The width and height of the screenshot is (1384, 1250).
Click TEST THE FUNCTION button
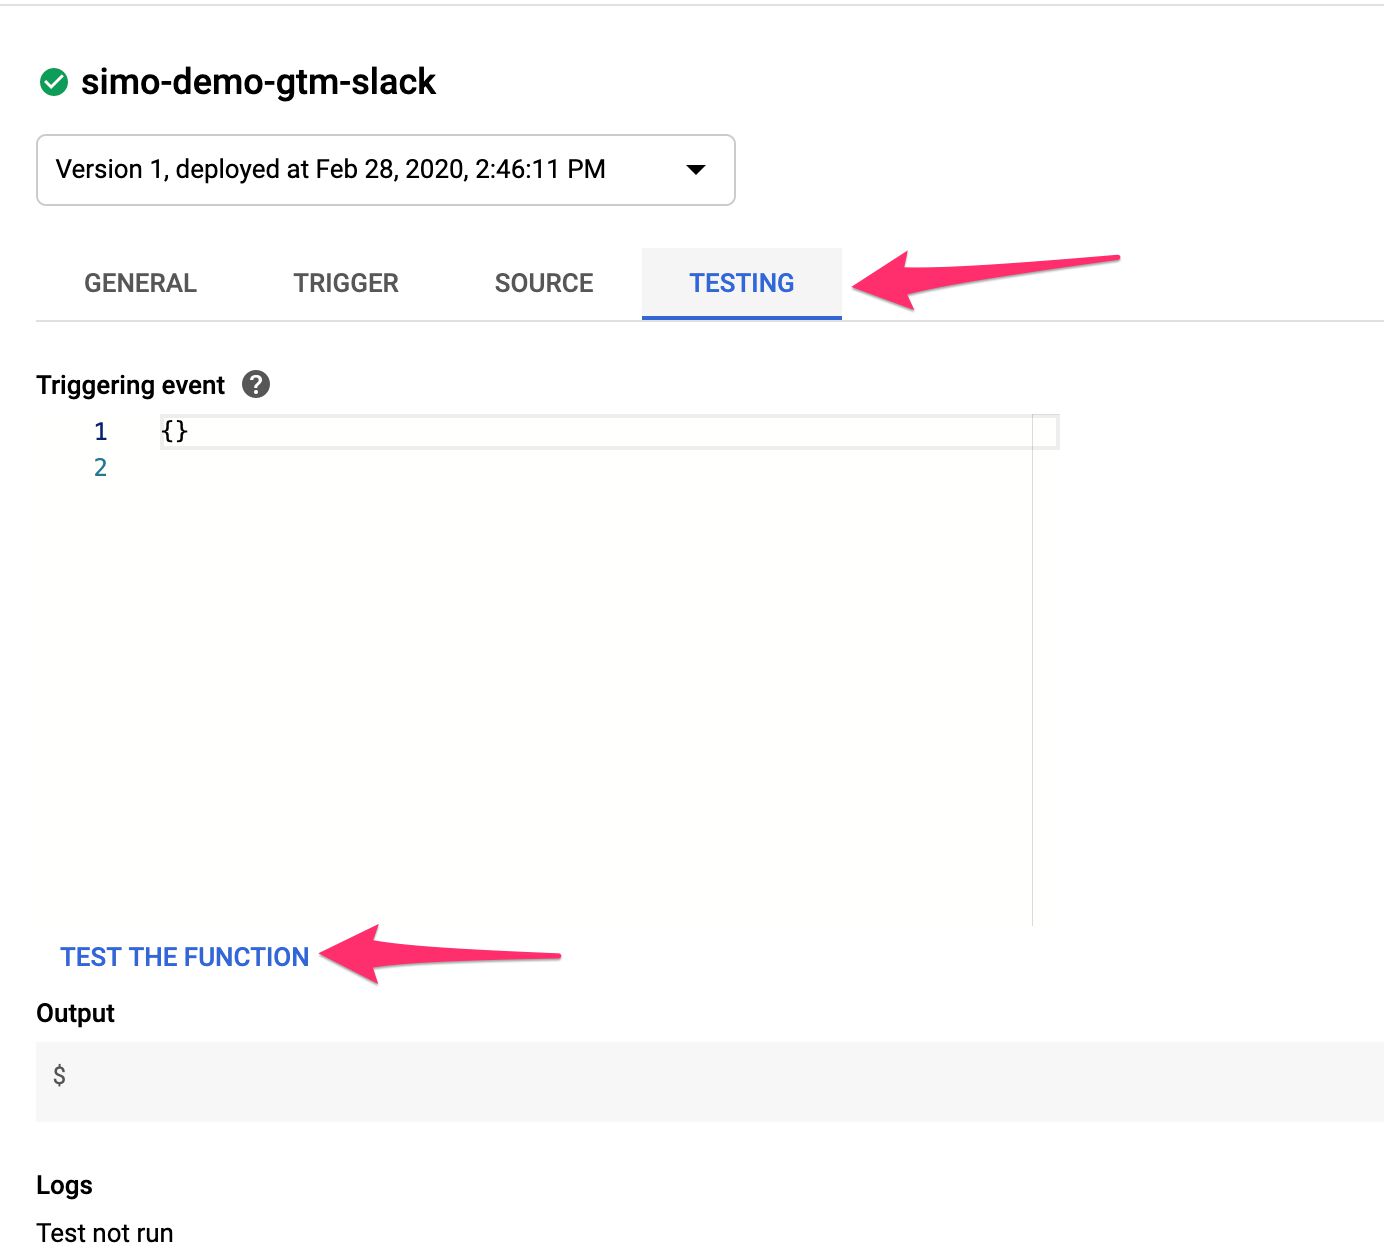point(185,957)
